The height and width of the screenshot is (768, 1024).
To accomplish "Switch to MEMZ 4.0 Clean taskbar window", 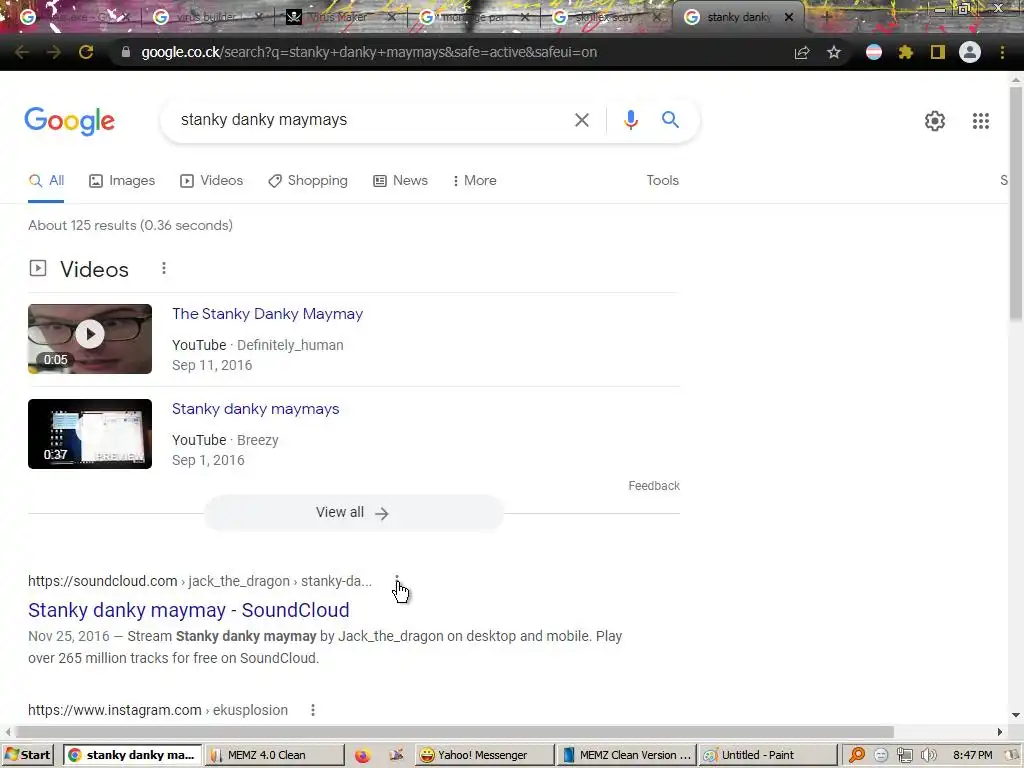I will [x=275, y=755].
